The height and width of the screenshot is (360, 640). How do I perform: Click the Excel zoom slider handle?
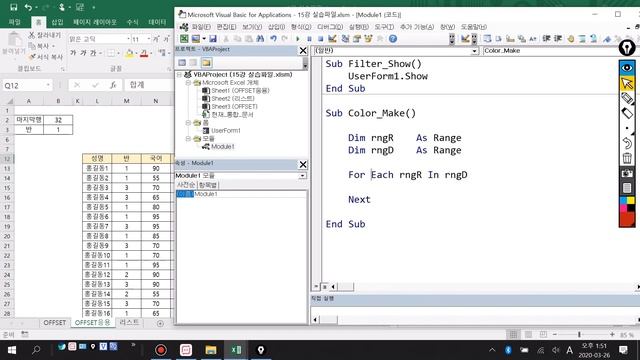tap(579, 335)
